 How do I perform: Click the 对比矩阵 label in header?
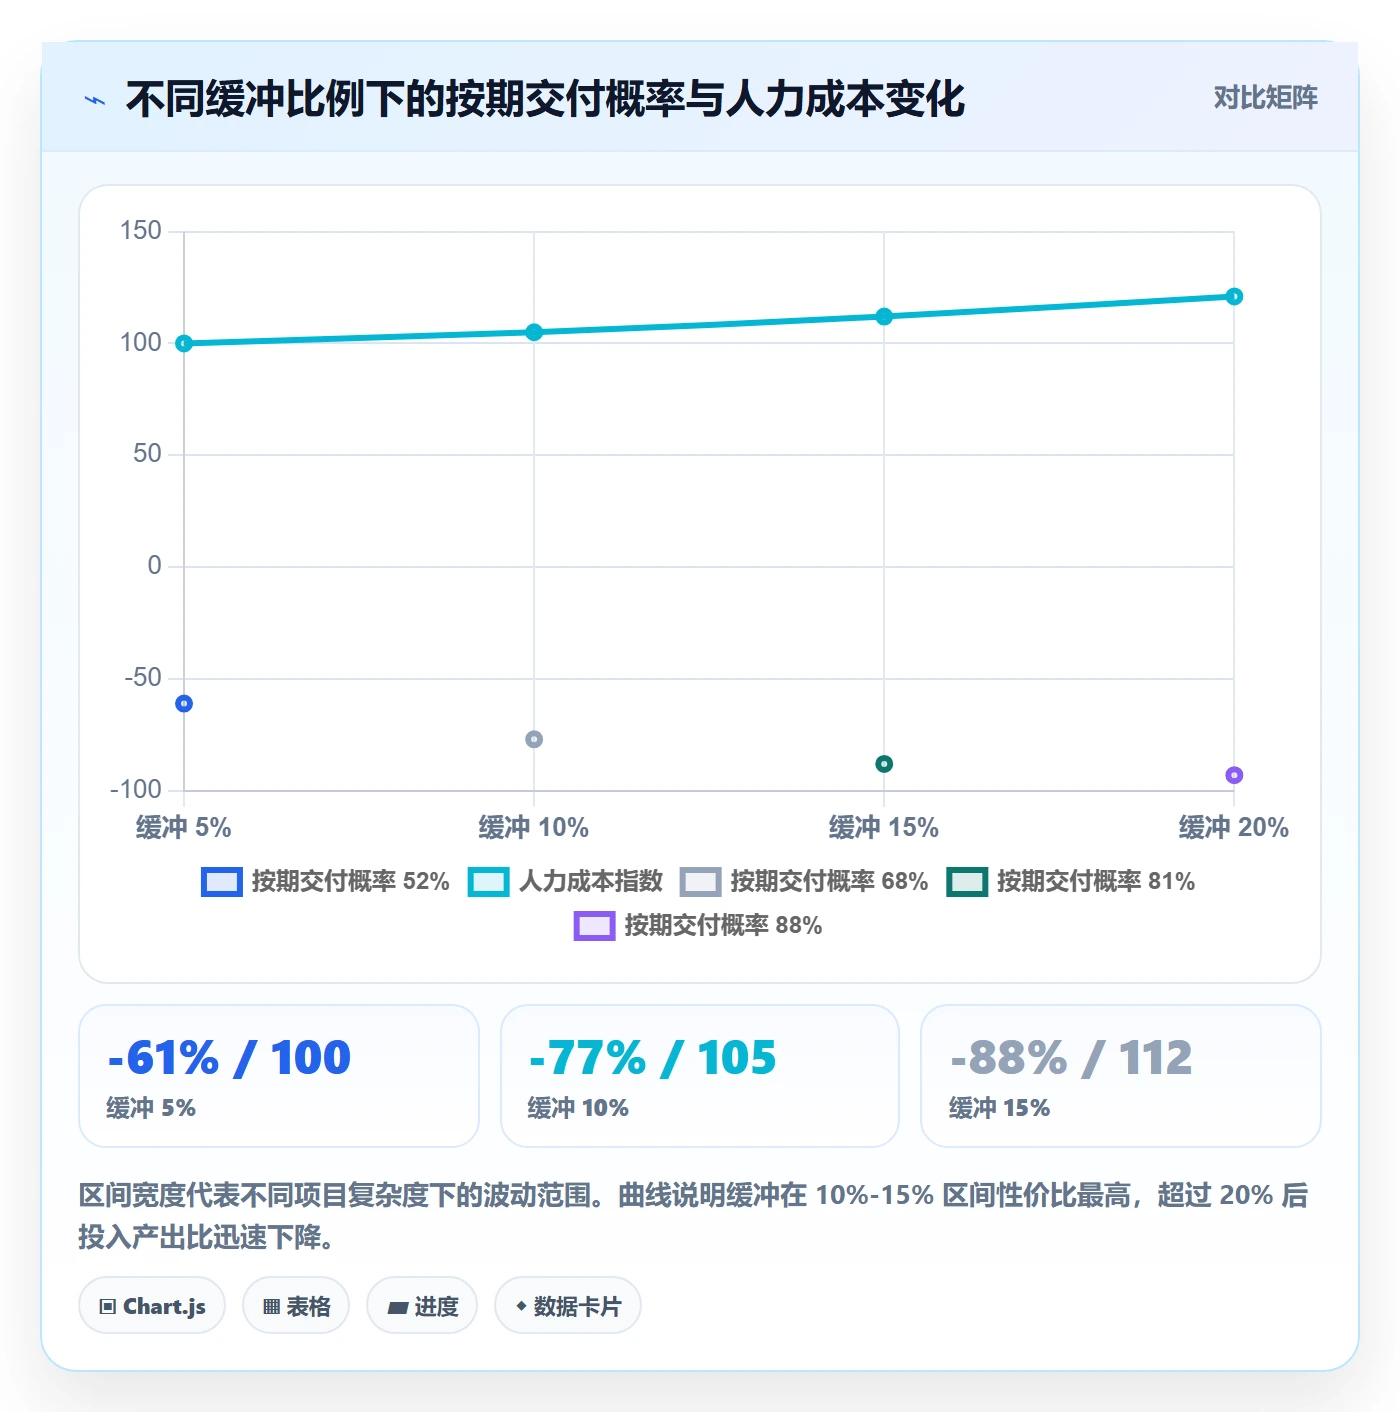1265,98
